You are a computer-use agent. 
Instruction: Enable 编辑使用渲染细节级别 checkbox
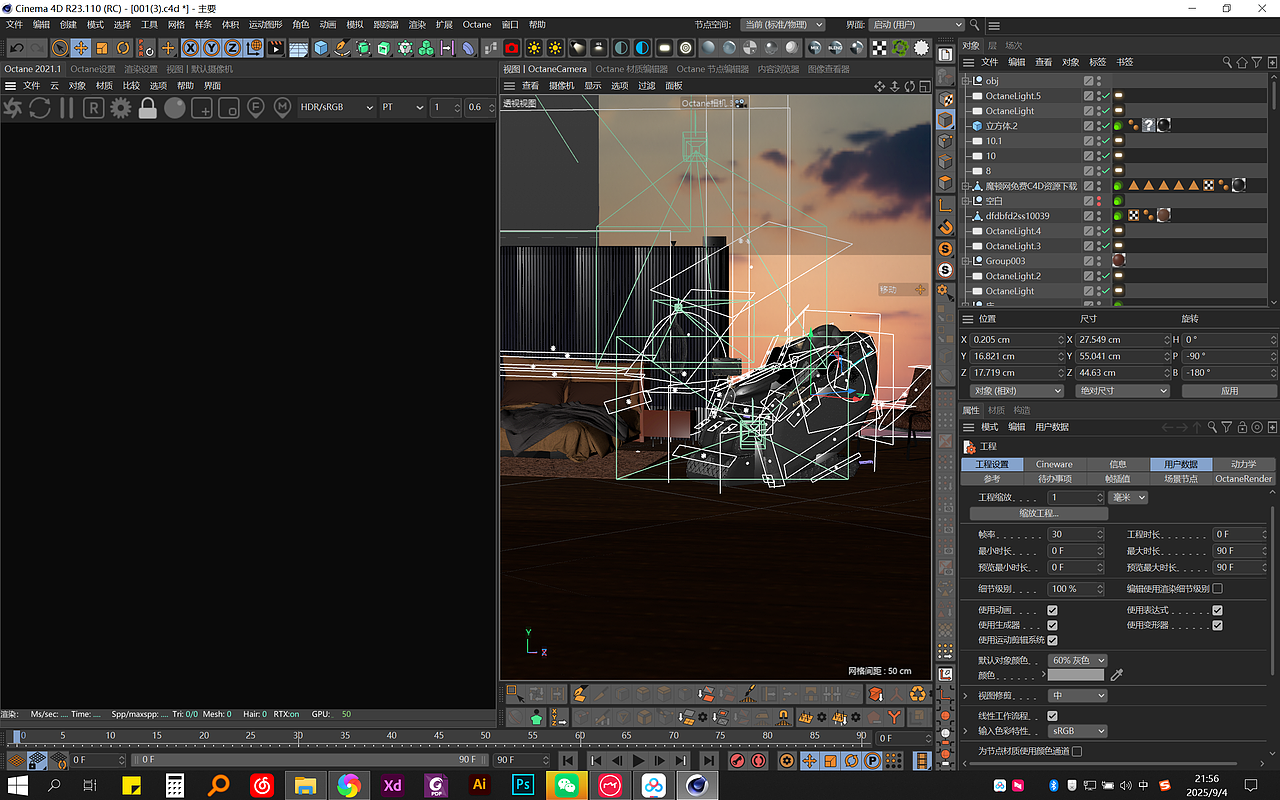pyautogui.click(x=1217, y=589)
